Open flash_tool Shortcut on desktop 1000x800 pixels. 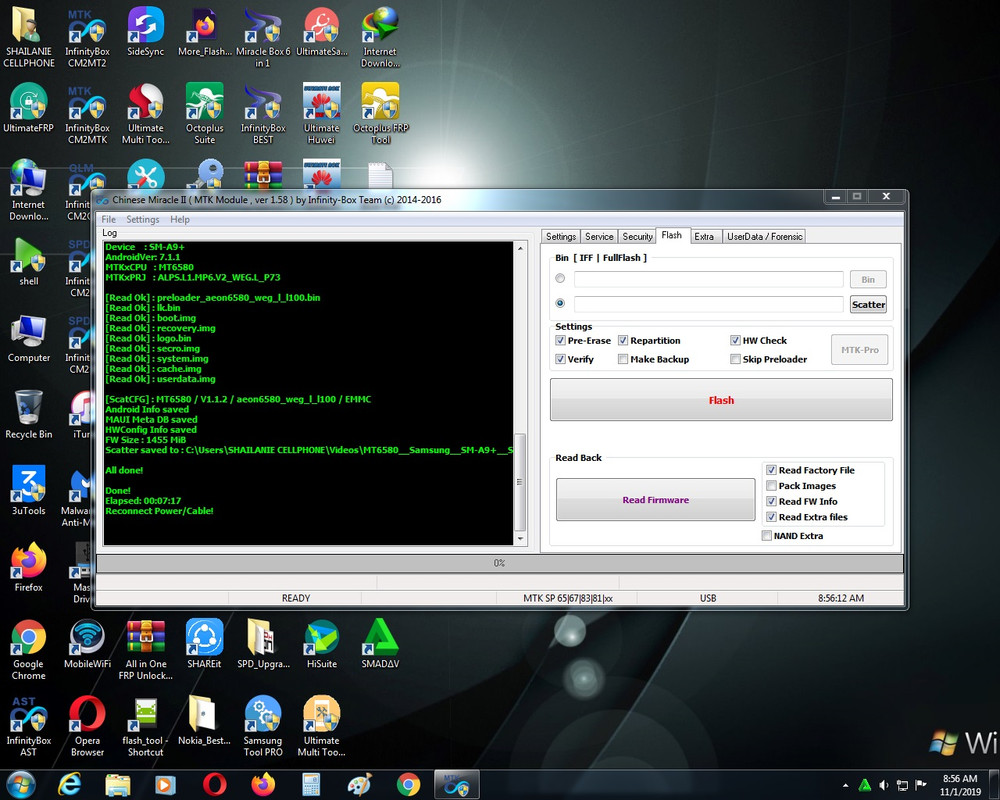(145, 727)
